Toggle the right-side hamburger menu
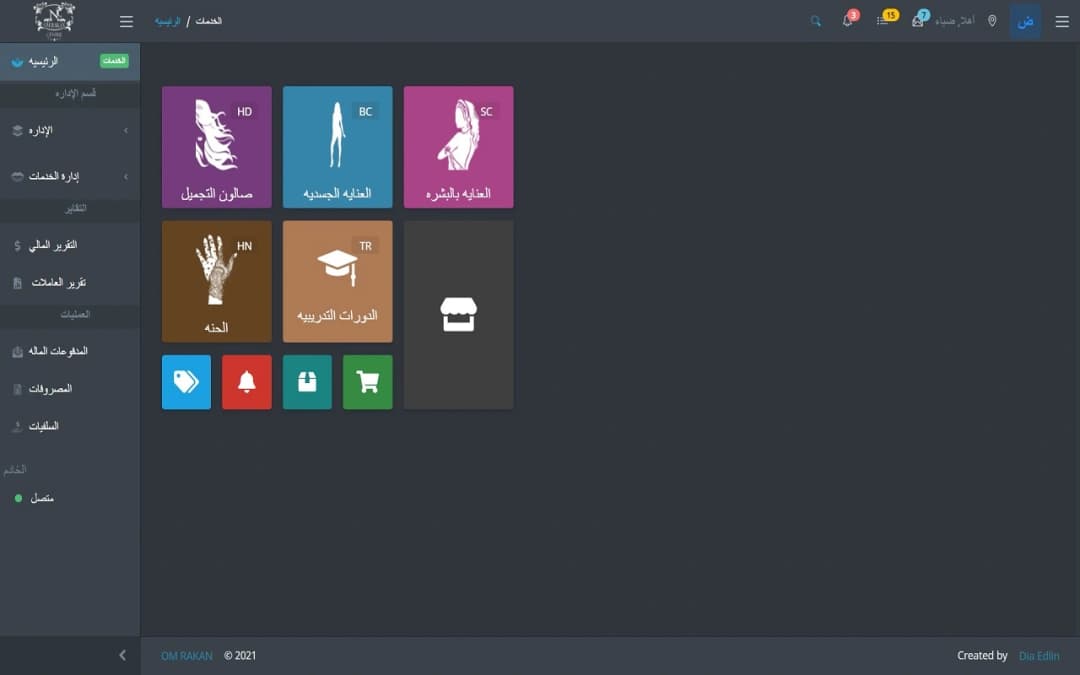 click(x=1062, y=21)
